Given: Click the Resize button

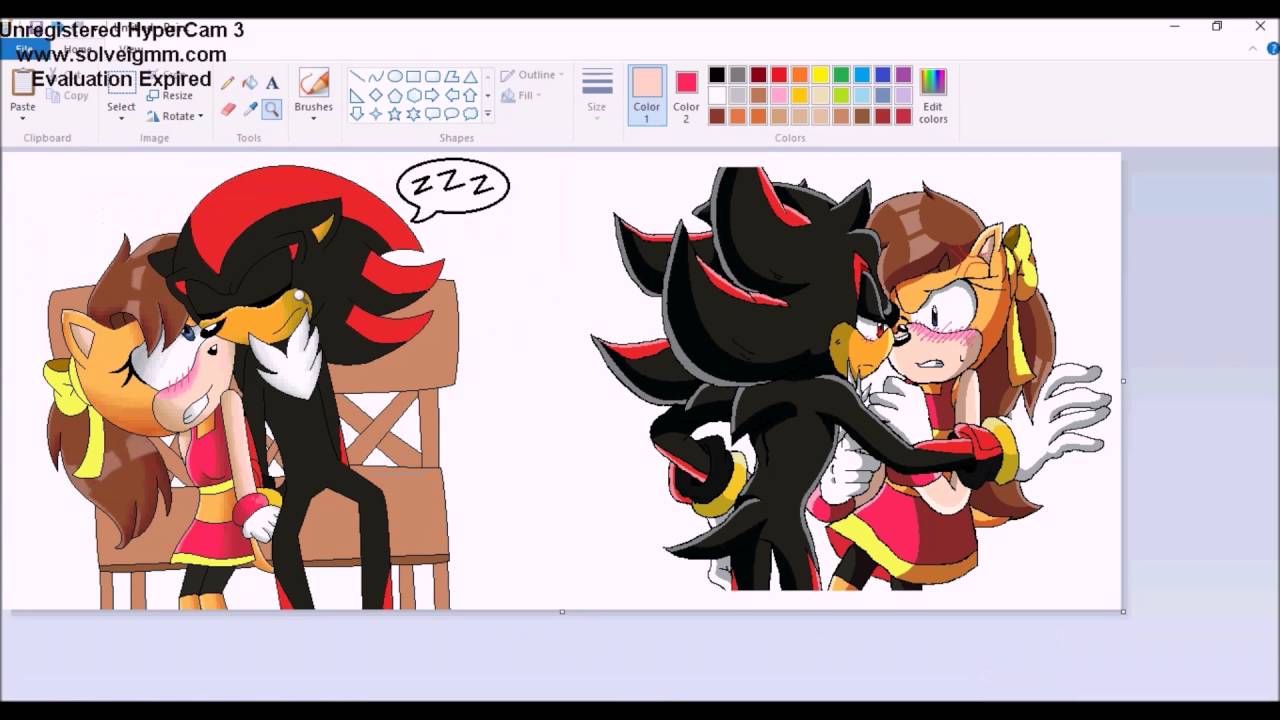Looking at the screenshot, I should [x=170, y=96].
